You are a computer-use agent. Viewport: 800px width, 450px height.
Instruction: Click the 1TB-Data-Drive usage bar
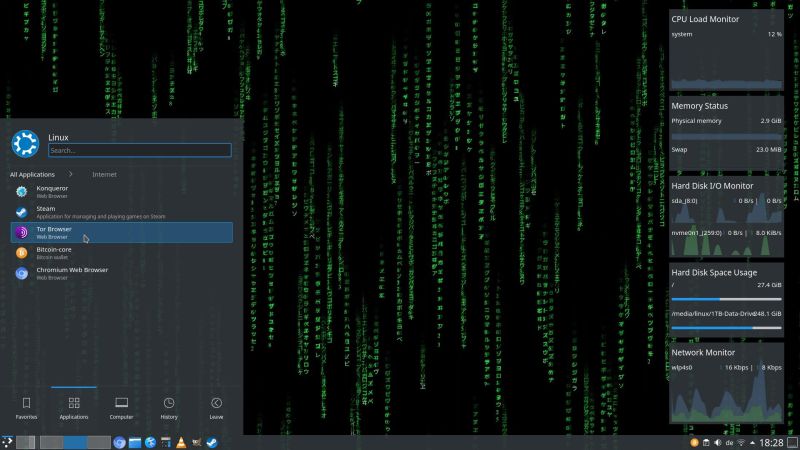pos(727,328)
